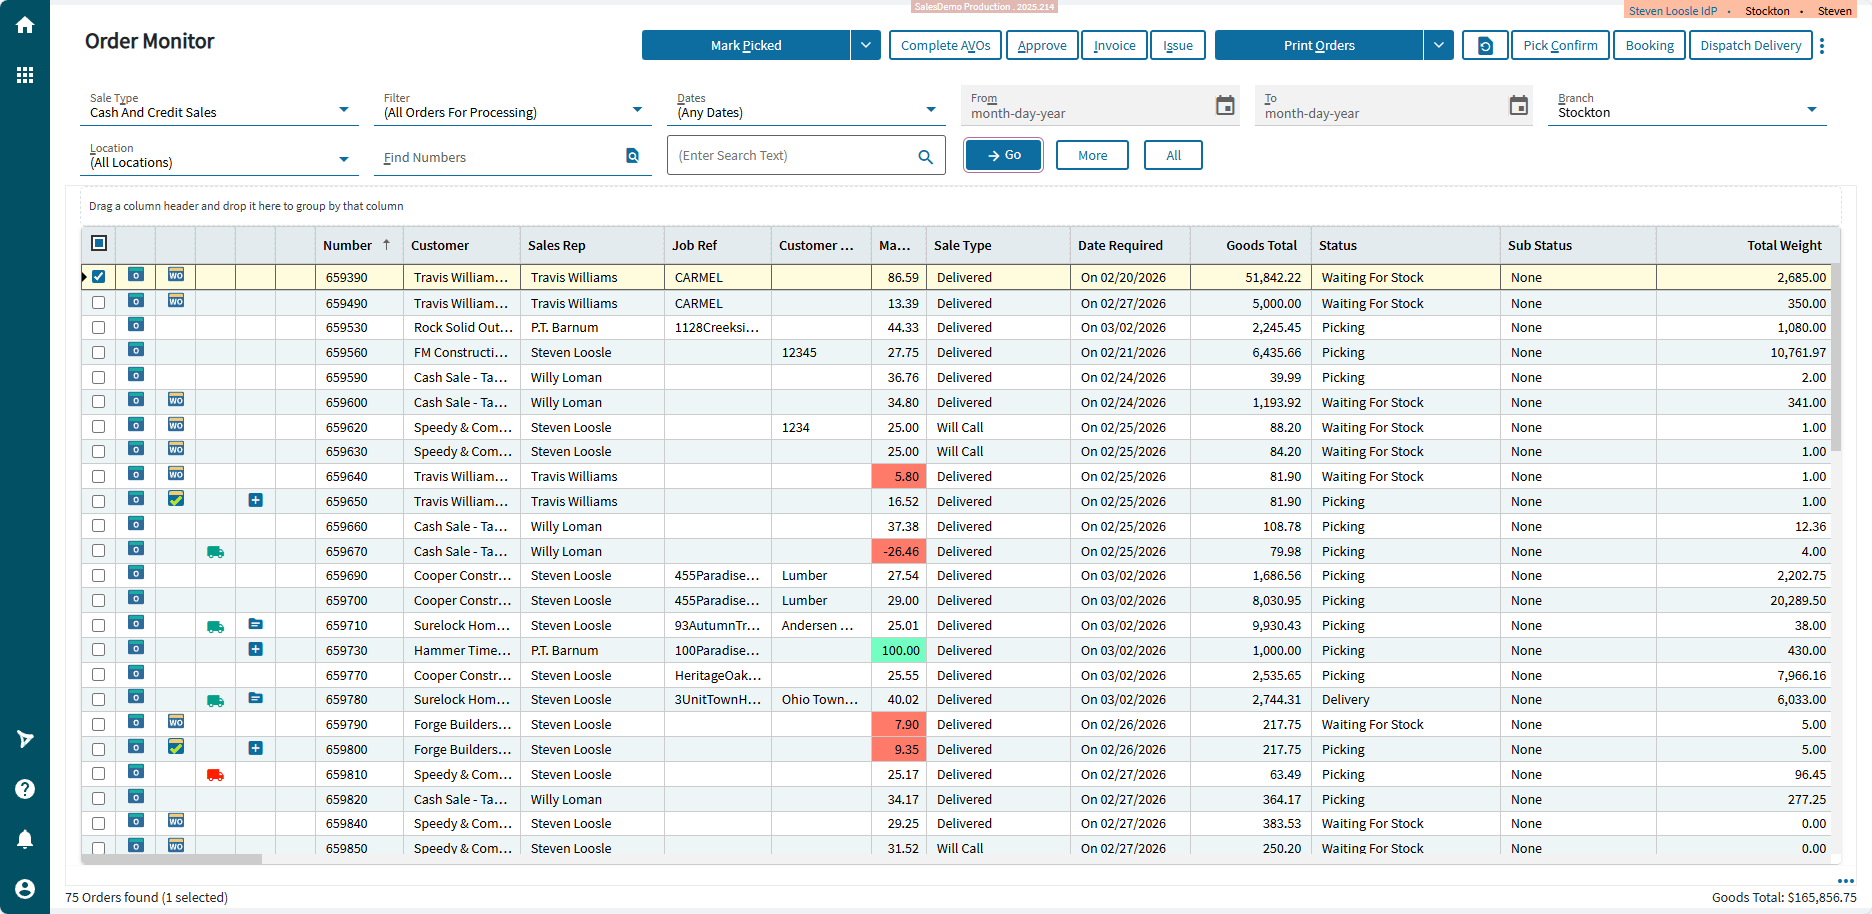Click the refresh icon beside Print Orders
1872x914 pixels.
1485,46
